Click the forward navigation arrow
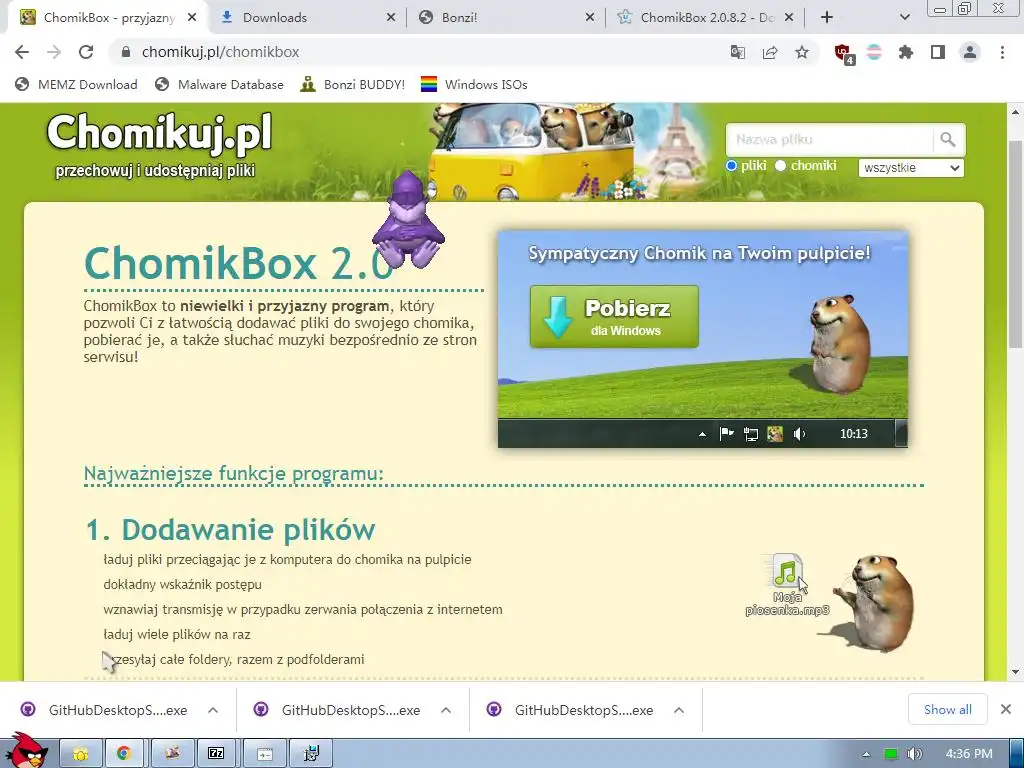Screen dimensions: 1024x768 [54, 52]
